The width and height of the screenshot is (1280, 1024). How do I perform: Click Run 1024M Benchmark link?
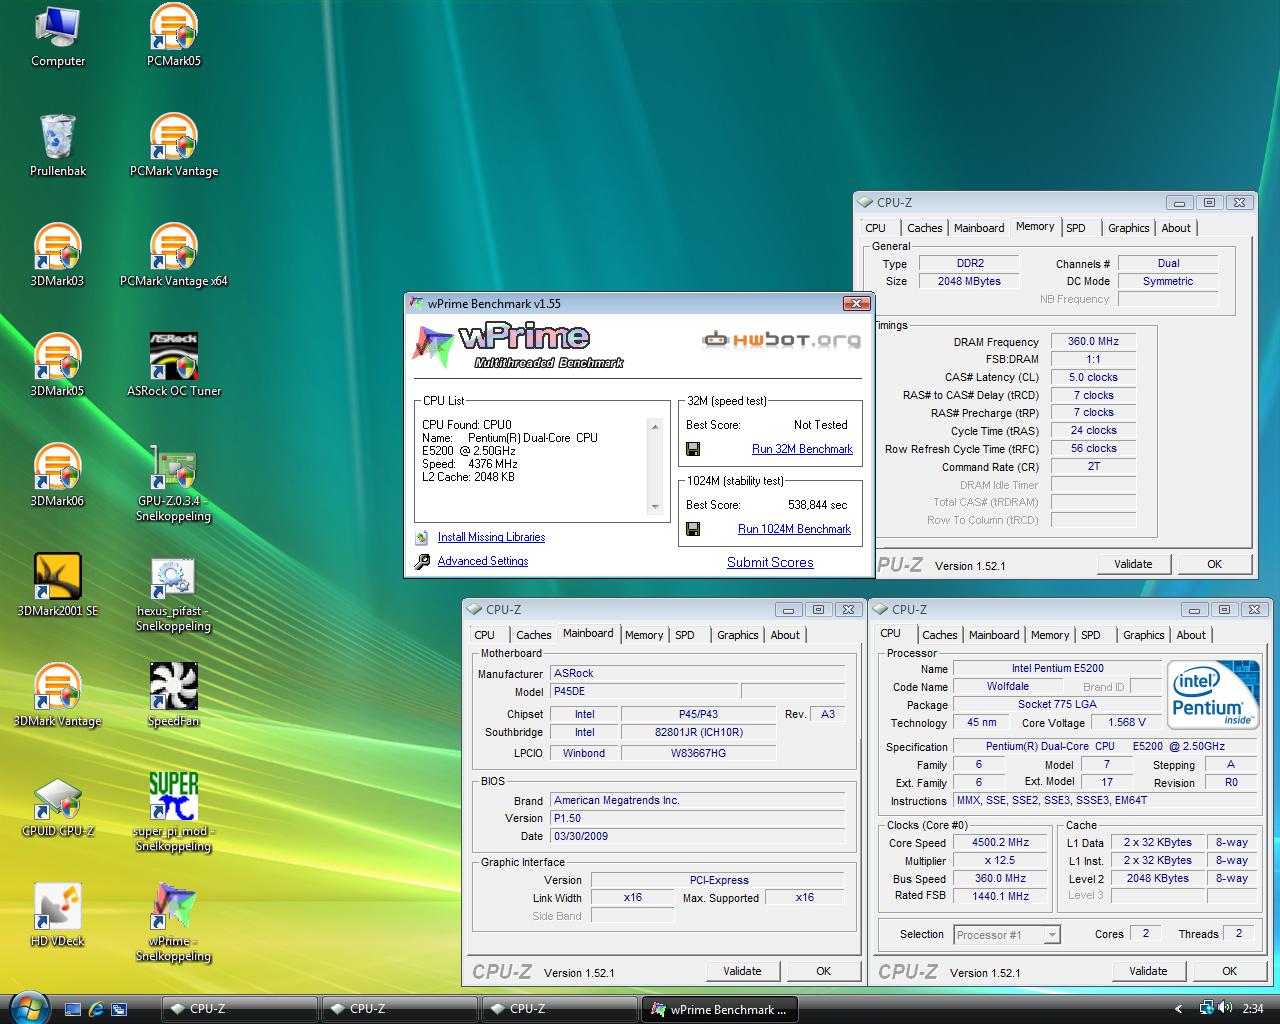(x=794, y=529)
